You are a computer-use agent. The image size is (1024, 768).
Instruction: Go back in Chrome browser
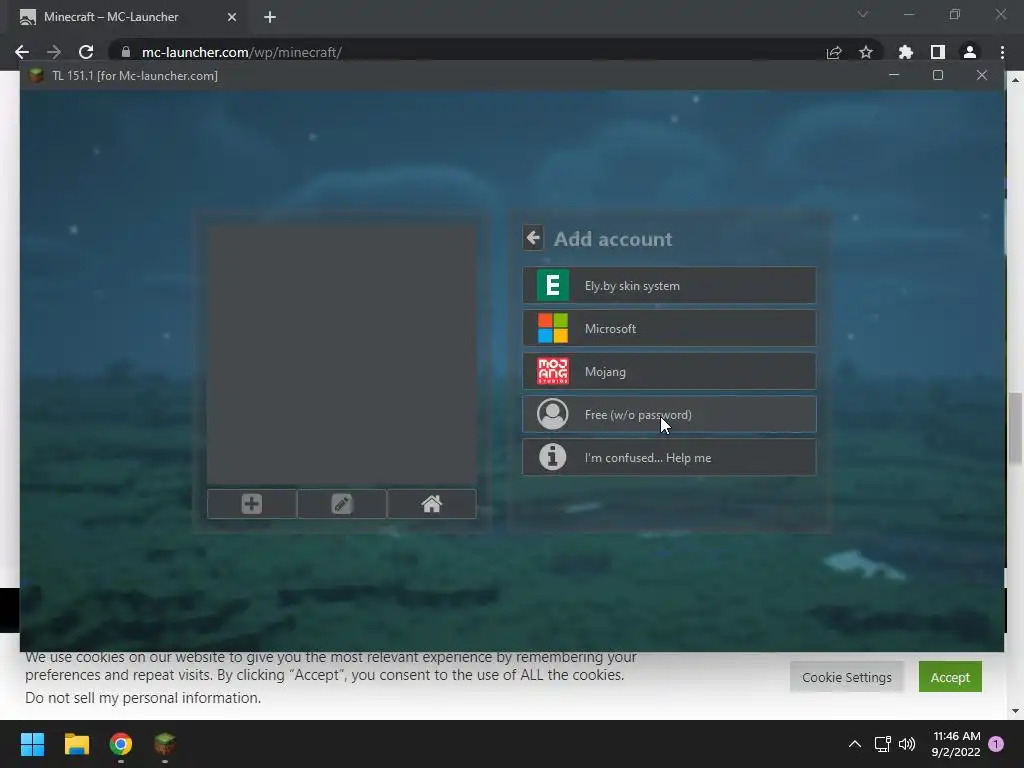tap(22, 52)
